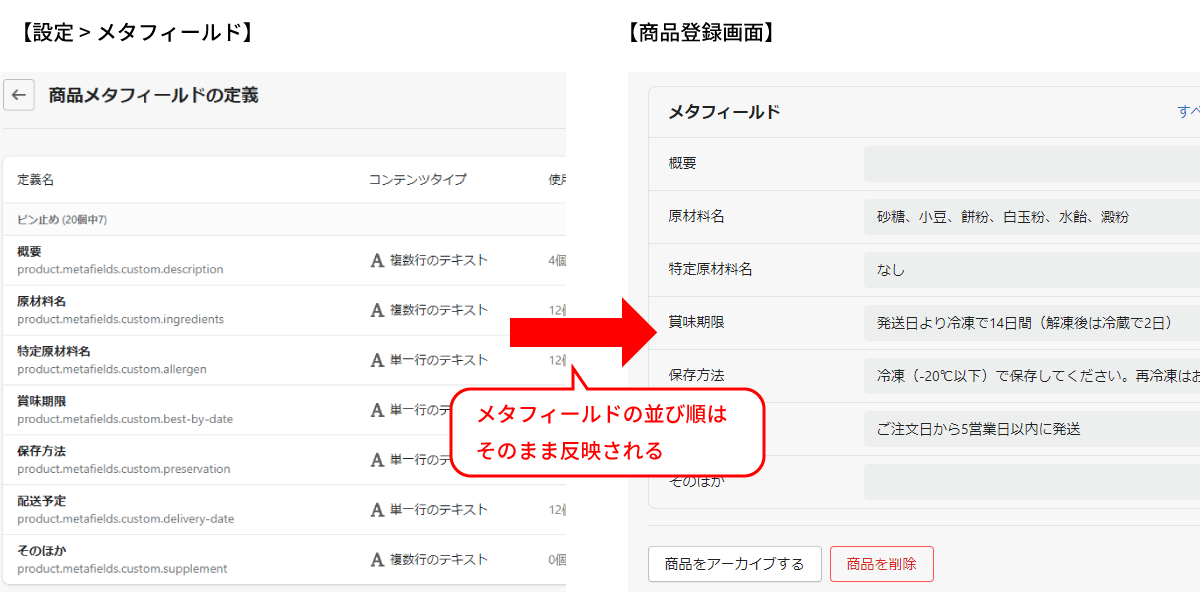Image resolution: width=1200 pixels, height=600 pixels.
Task: Click product.metafields.custom.preservation key text
Action: click(x=124, y=469)
